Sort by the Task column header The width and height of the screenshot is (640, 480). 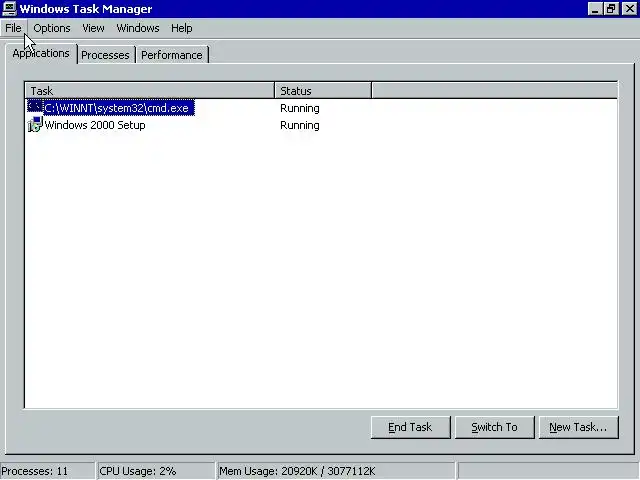pyautogui.click(x=150, y=91)
